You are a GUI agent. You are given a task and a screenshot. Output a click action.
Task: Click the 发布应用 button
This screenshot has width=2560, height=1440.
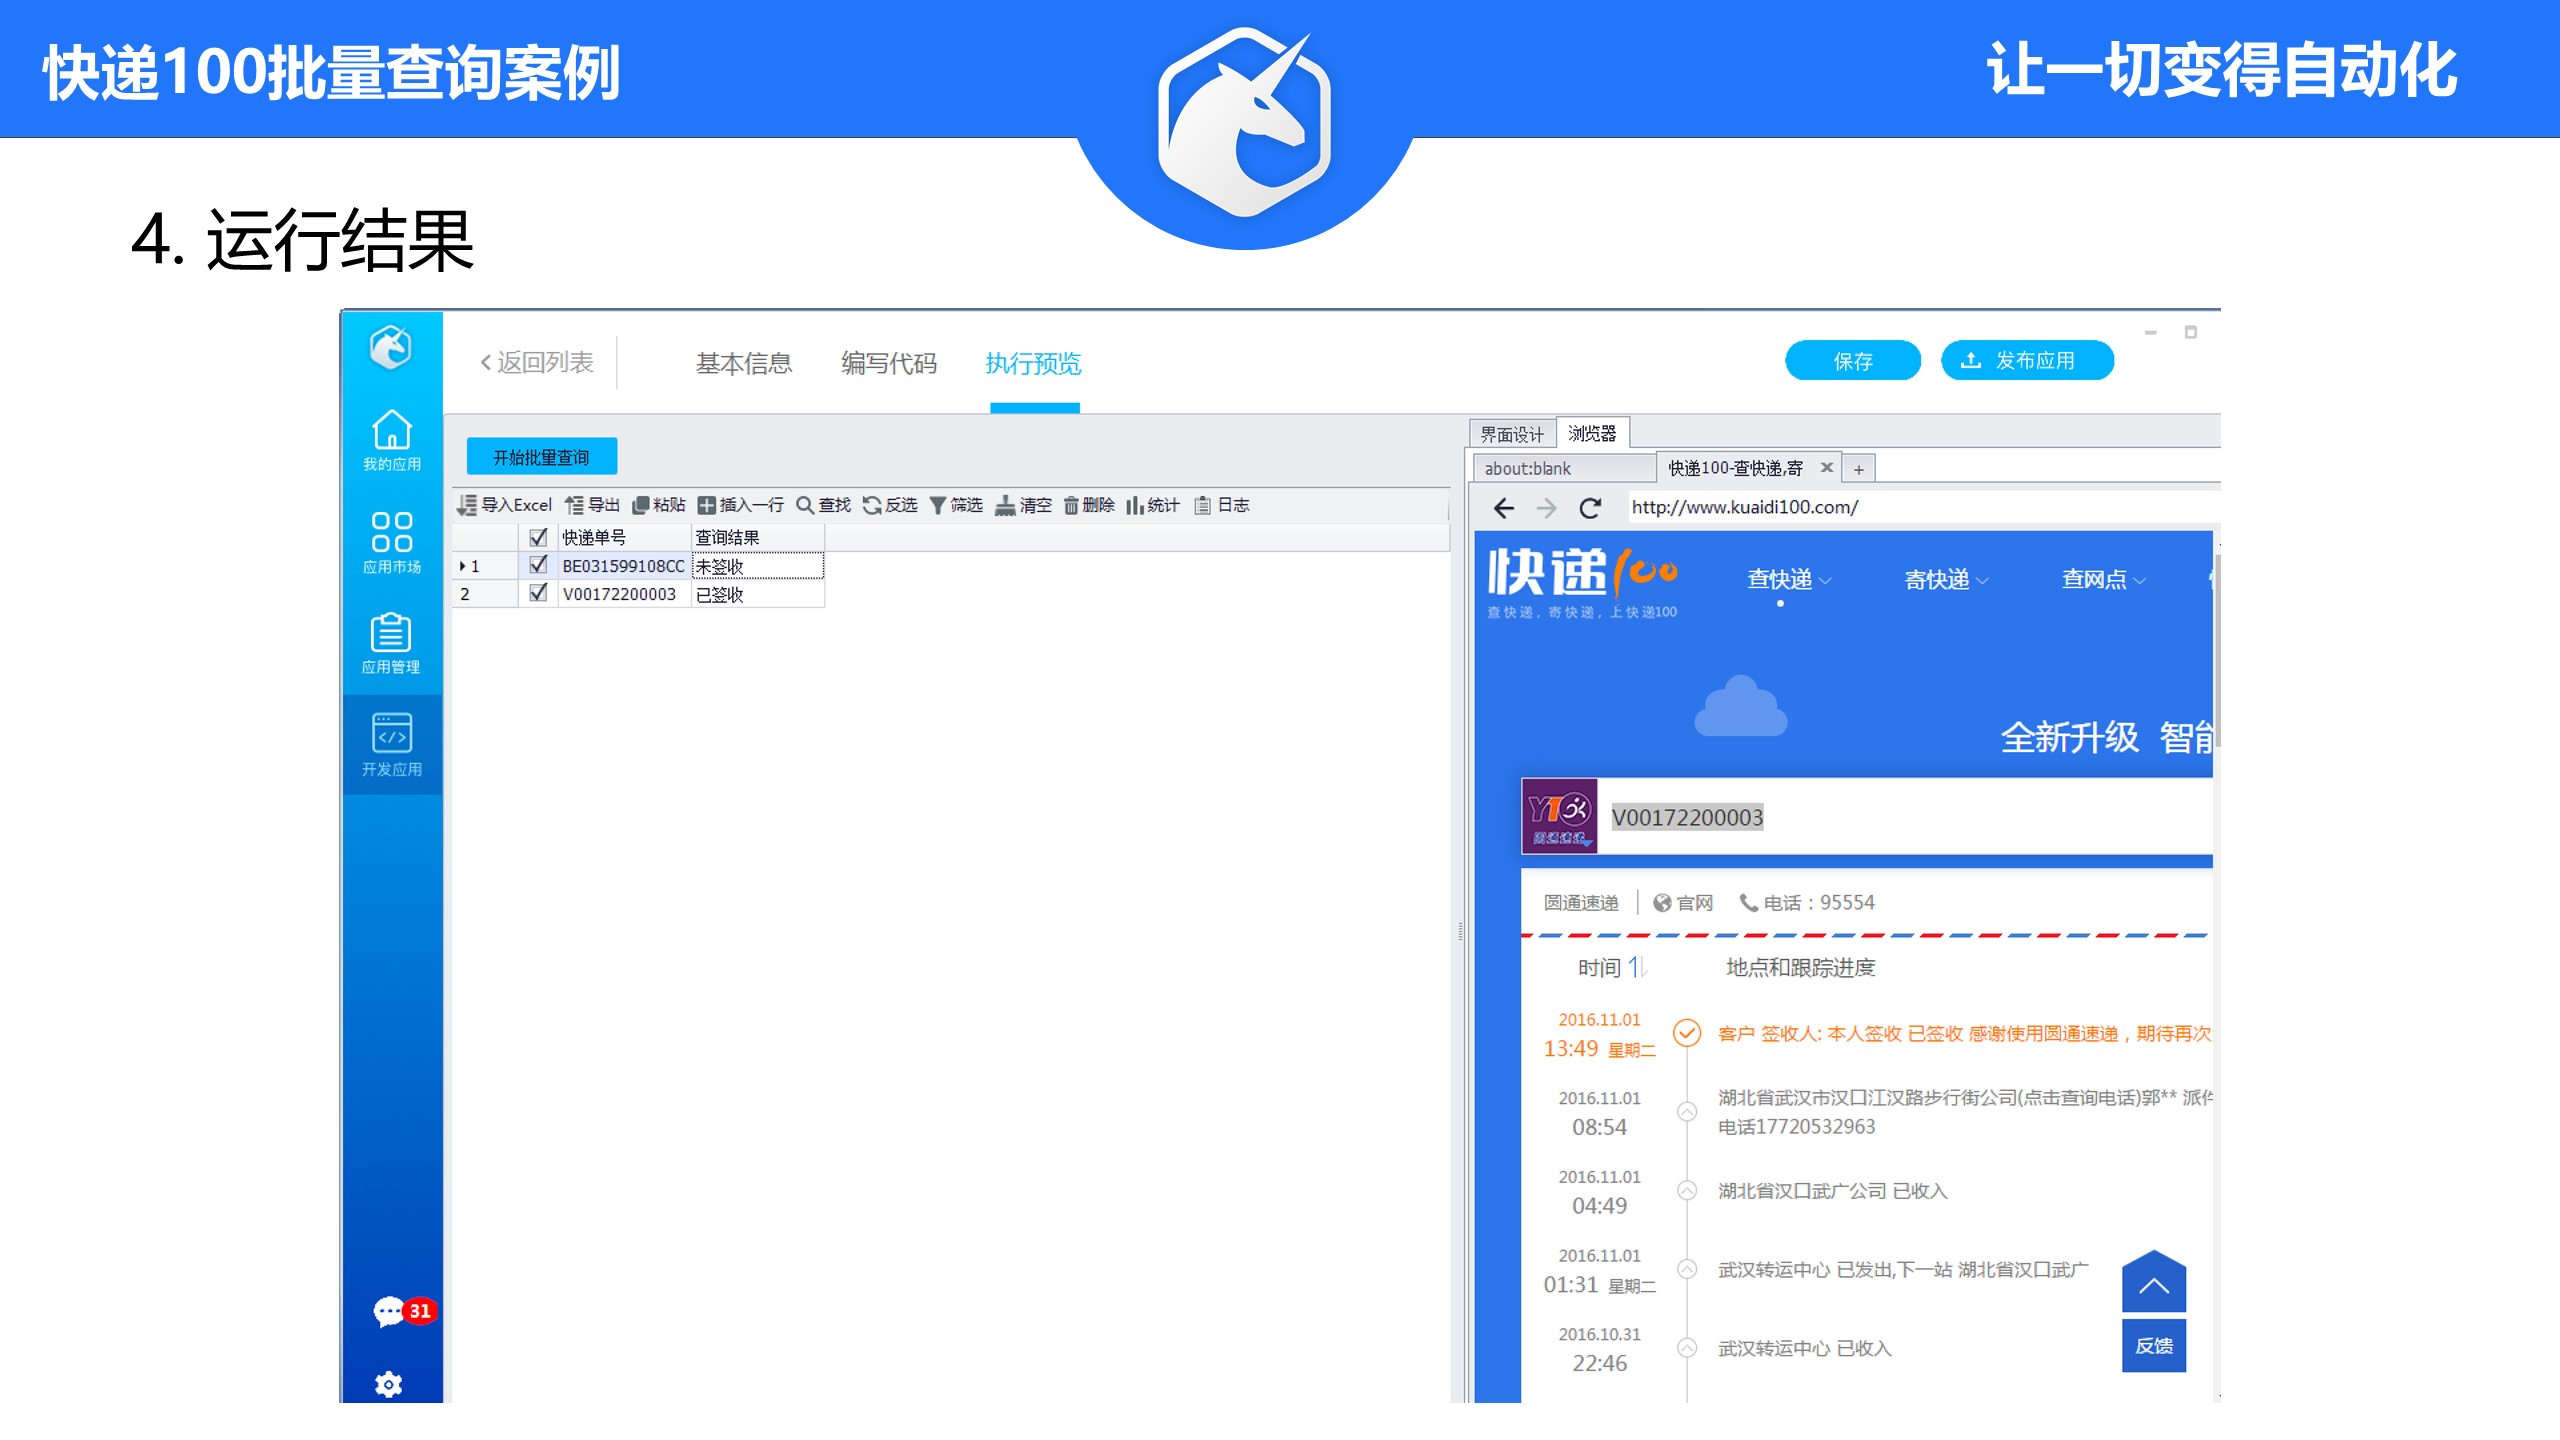tap(2026, 361)
